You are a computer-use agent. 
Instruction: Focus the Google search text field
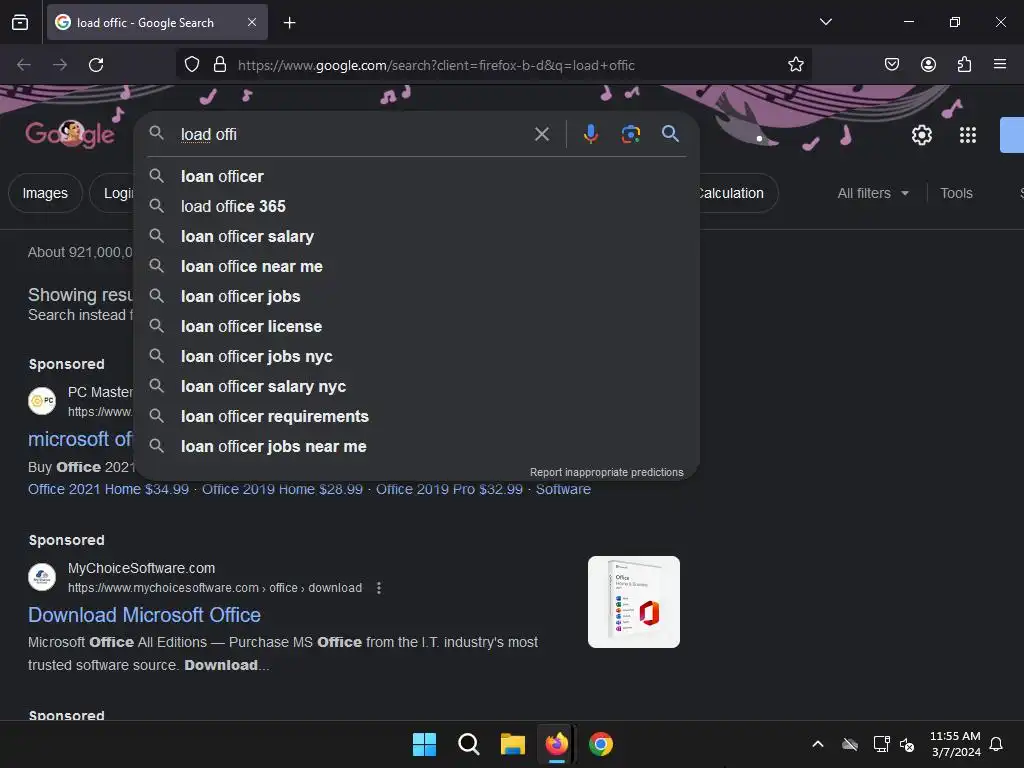tap(353, 135)
